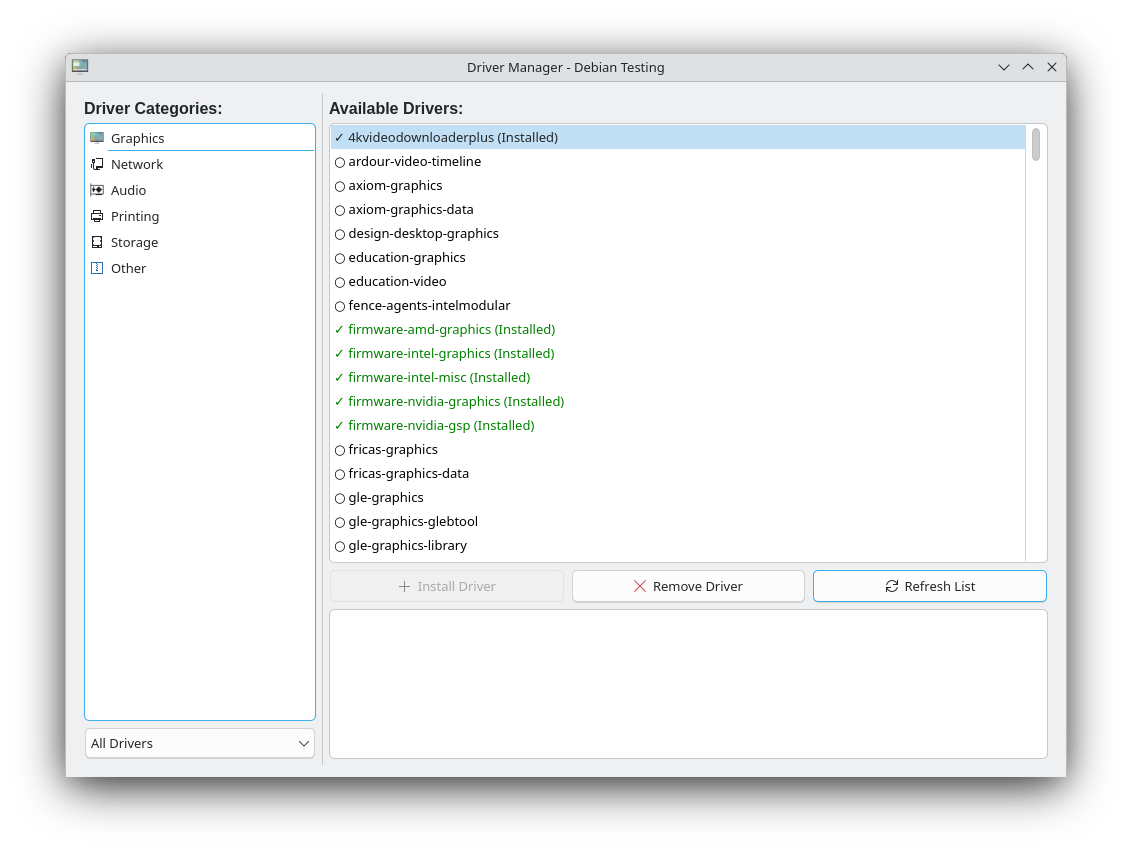Click checkmark beside firmware-nvidia-gsp

pos(339,425)
